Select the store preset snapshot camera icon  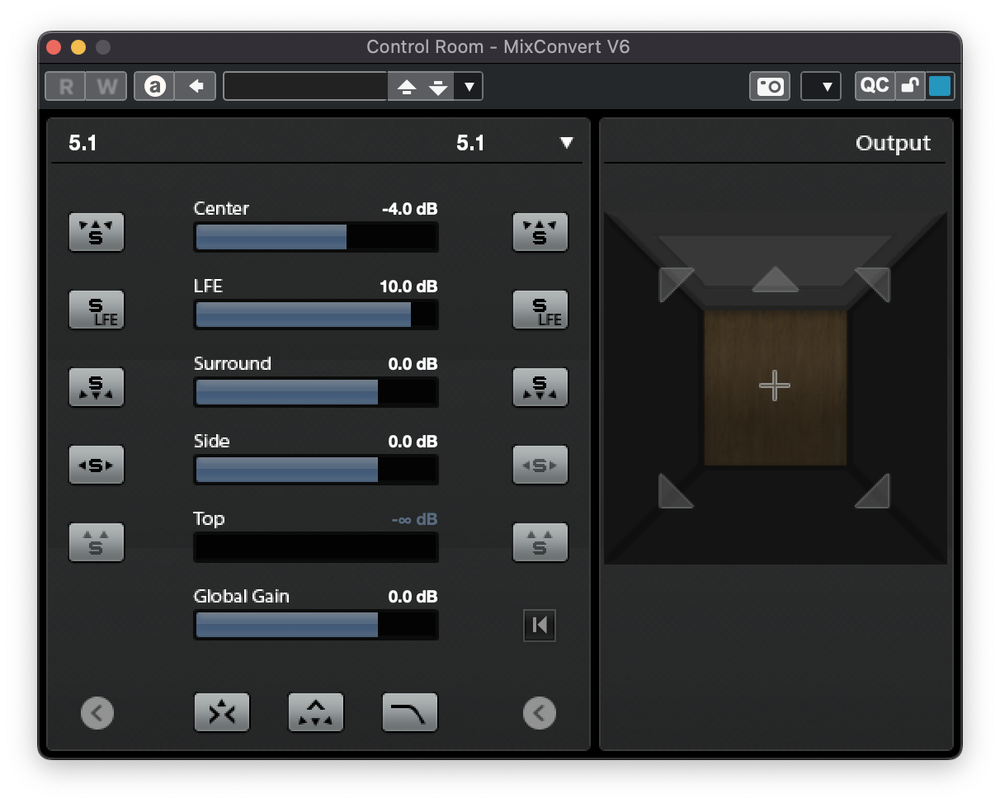point(769,86)
